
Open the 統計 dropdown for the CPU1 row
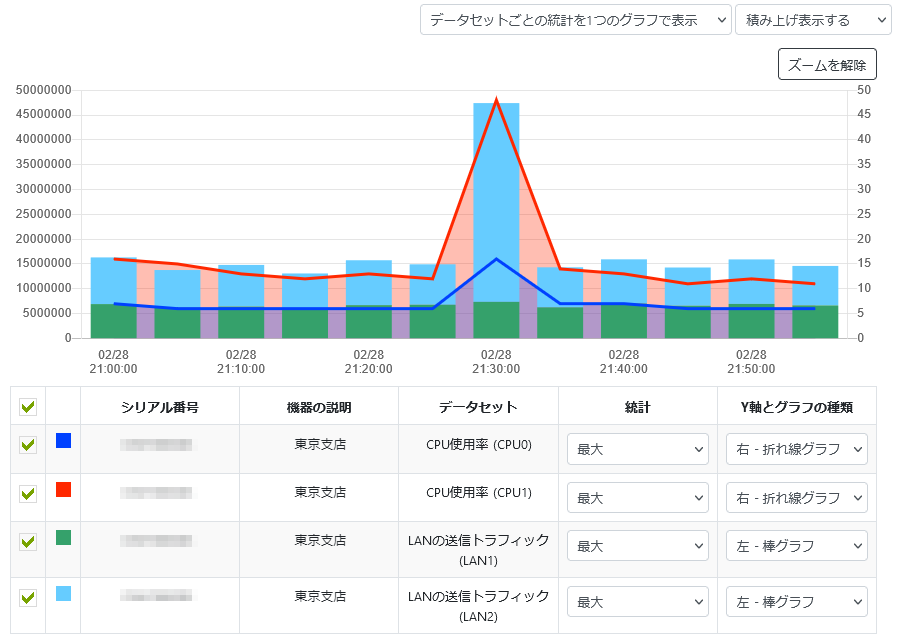click(x=637, y=497)
